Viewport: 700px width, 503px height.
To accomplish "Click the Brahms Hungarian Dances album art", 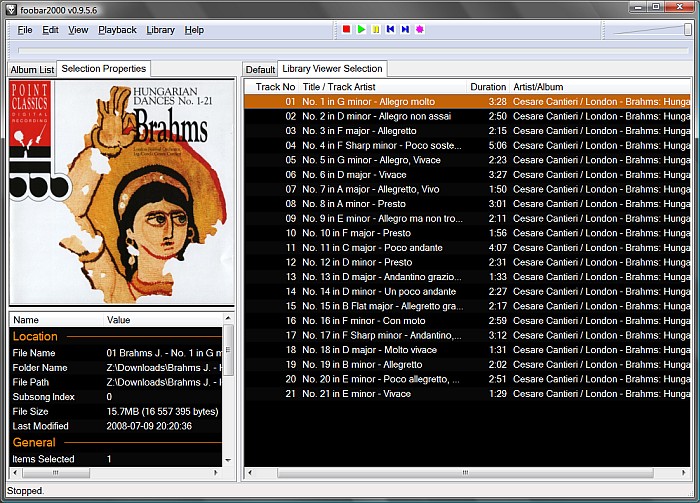I will click(x=121, y=192).
